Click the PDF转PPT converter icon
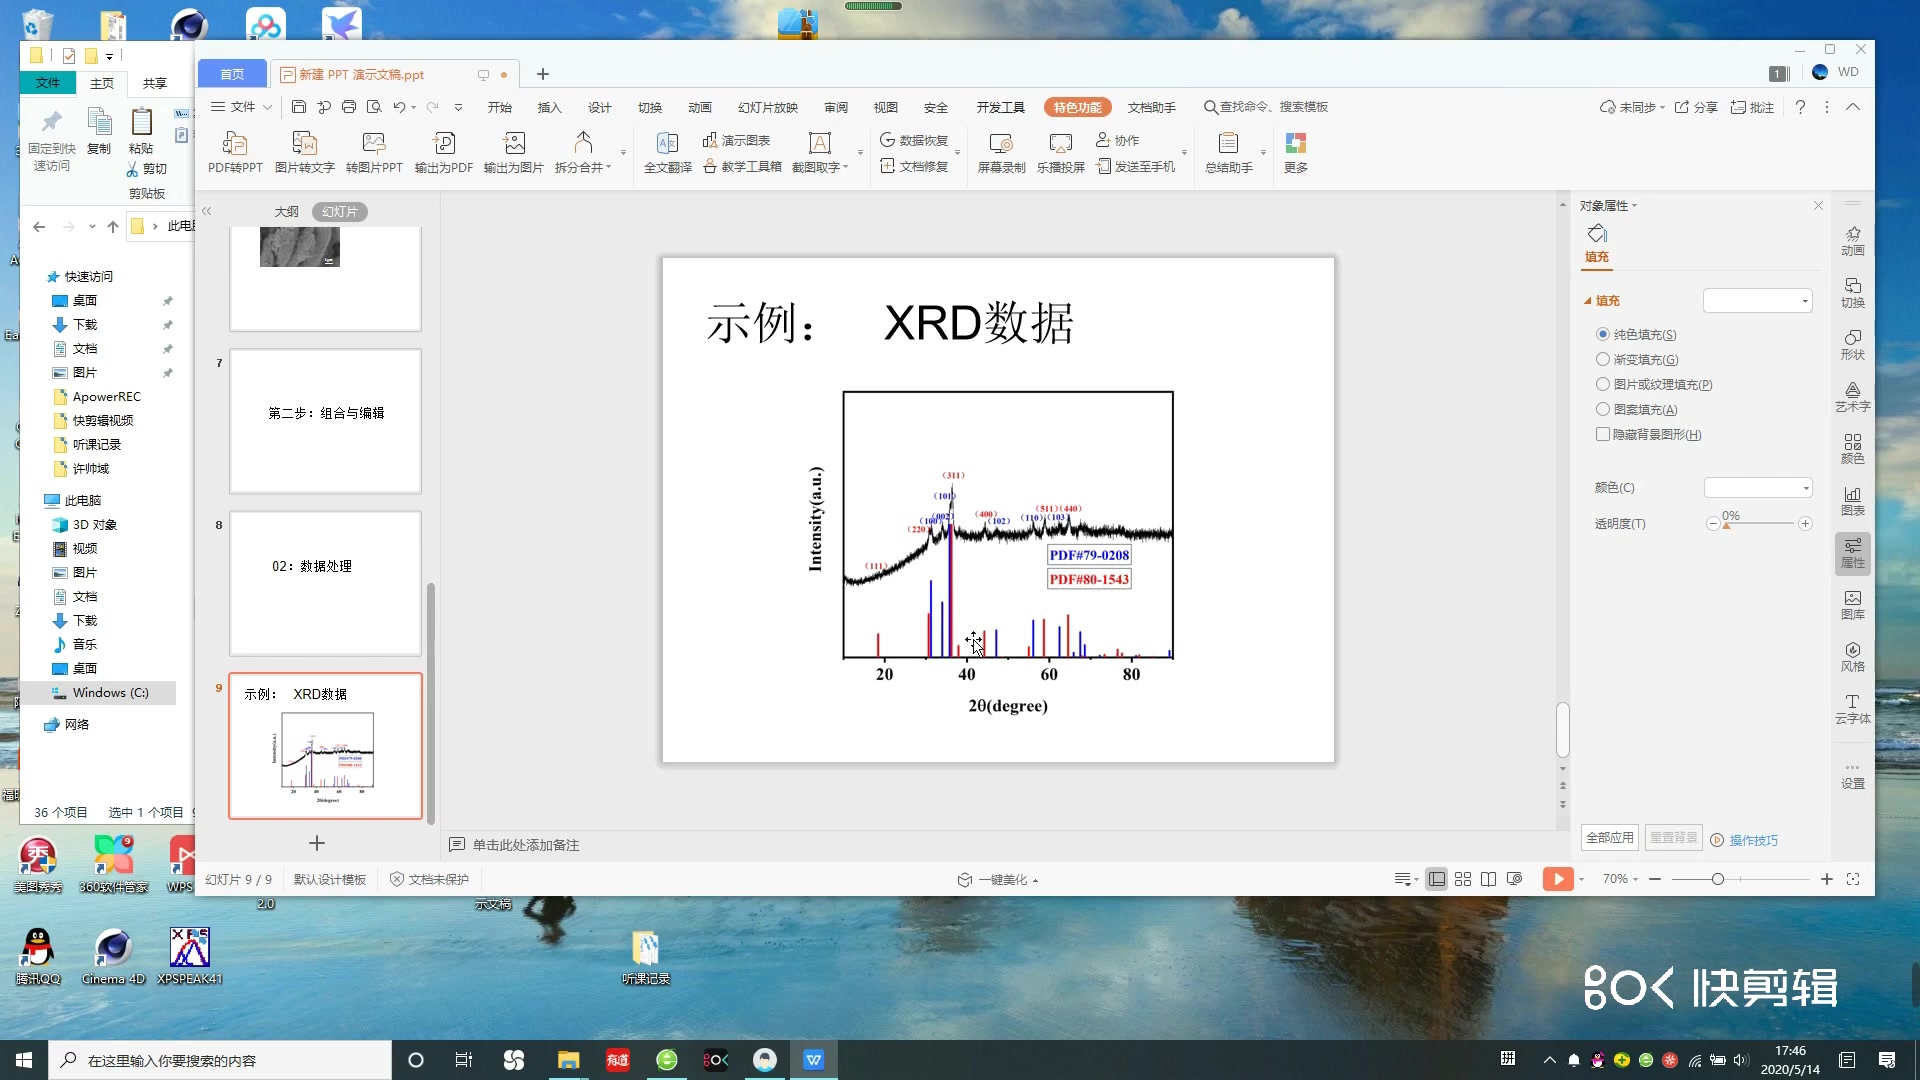Image resolution: width=1920 pixels, height=1080 pixels. pyautogui.click(x=235, y=143)
